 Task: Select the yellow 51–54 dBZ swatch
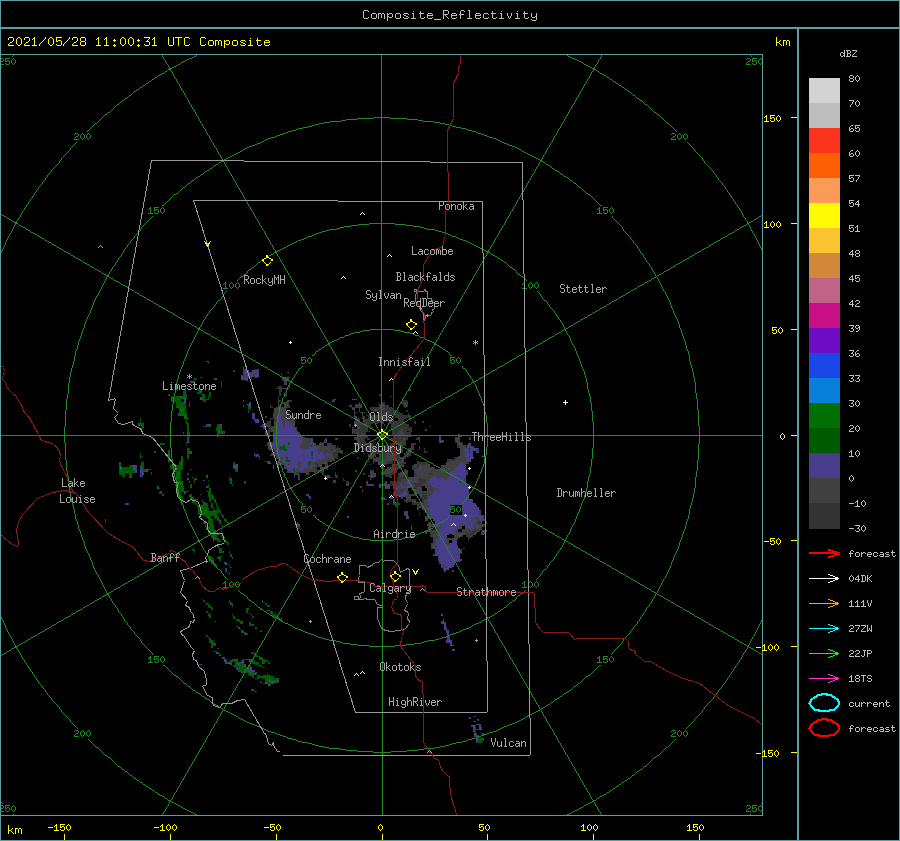[824, 216]
